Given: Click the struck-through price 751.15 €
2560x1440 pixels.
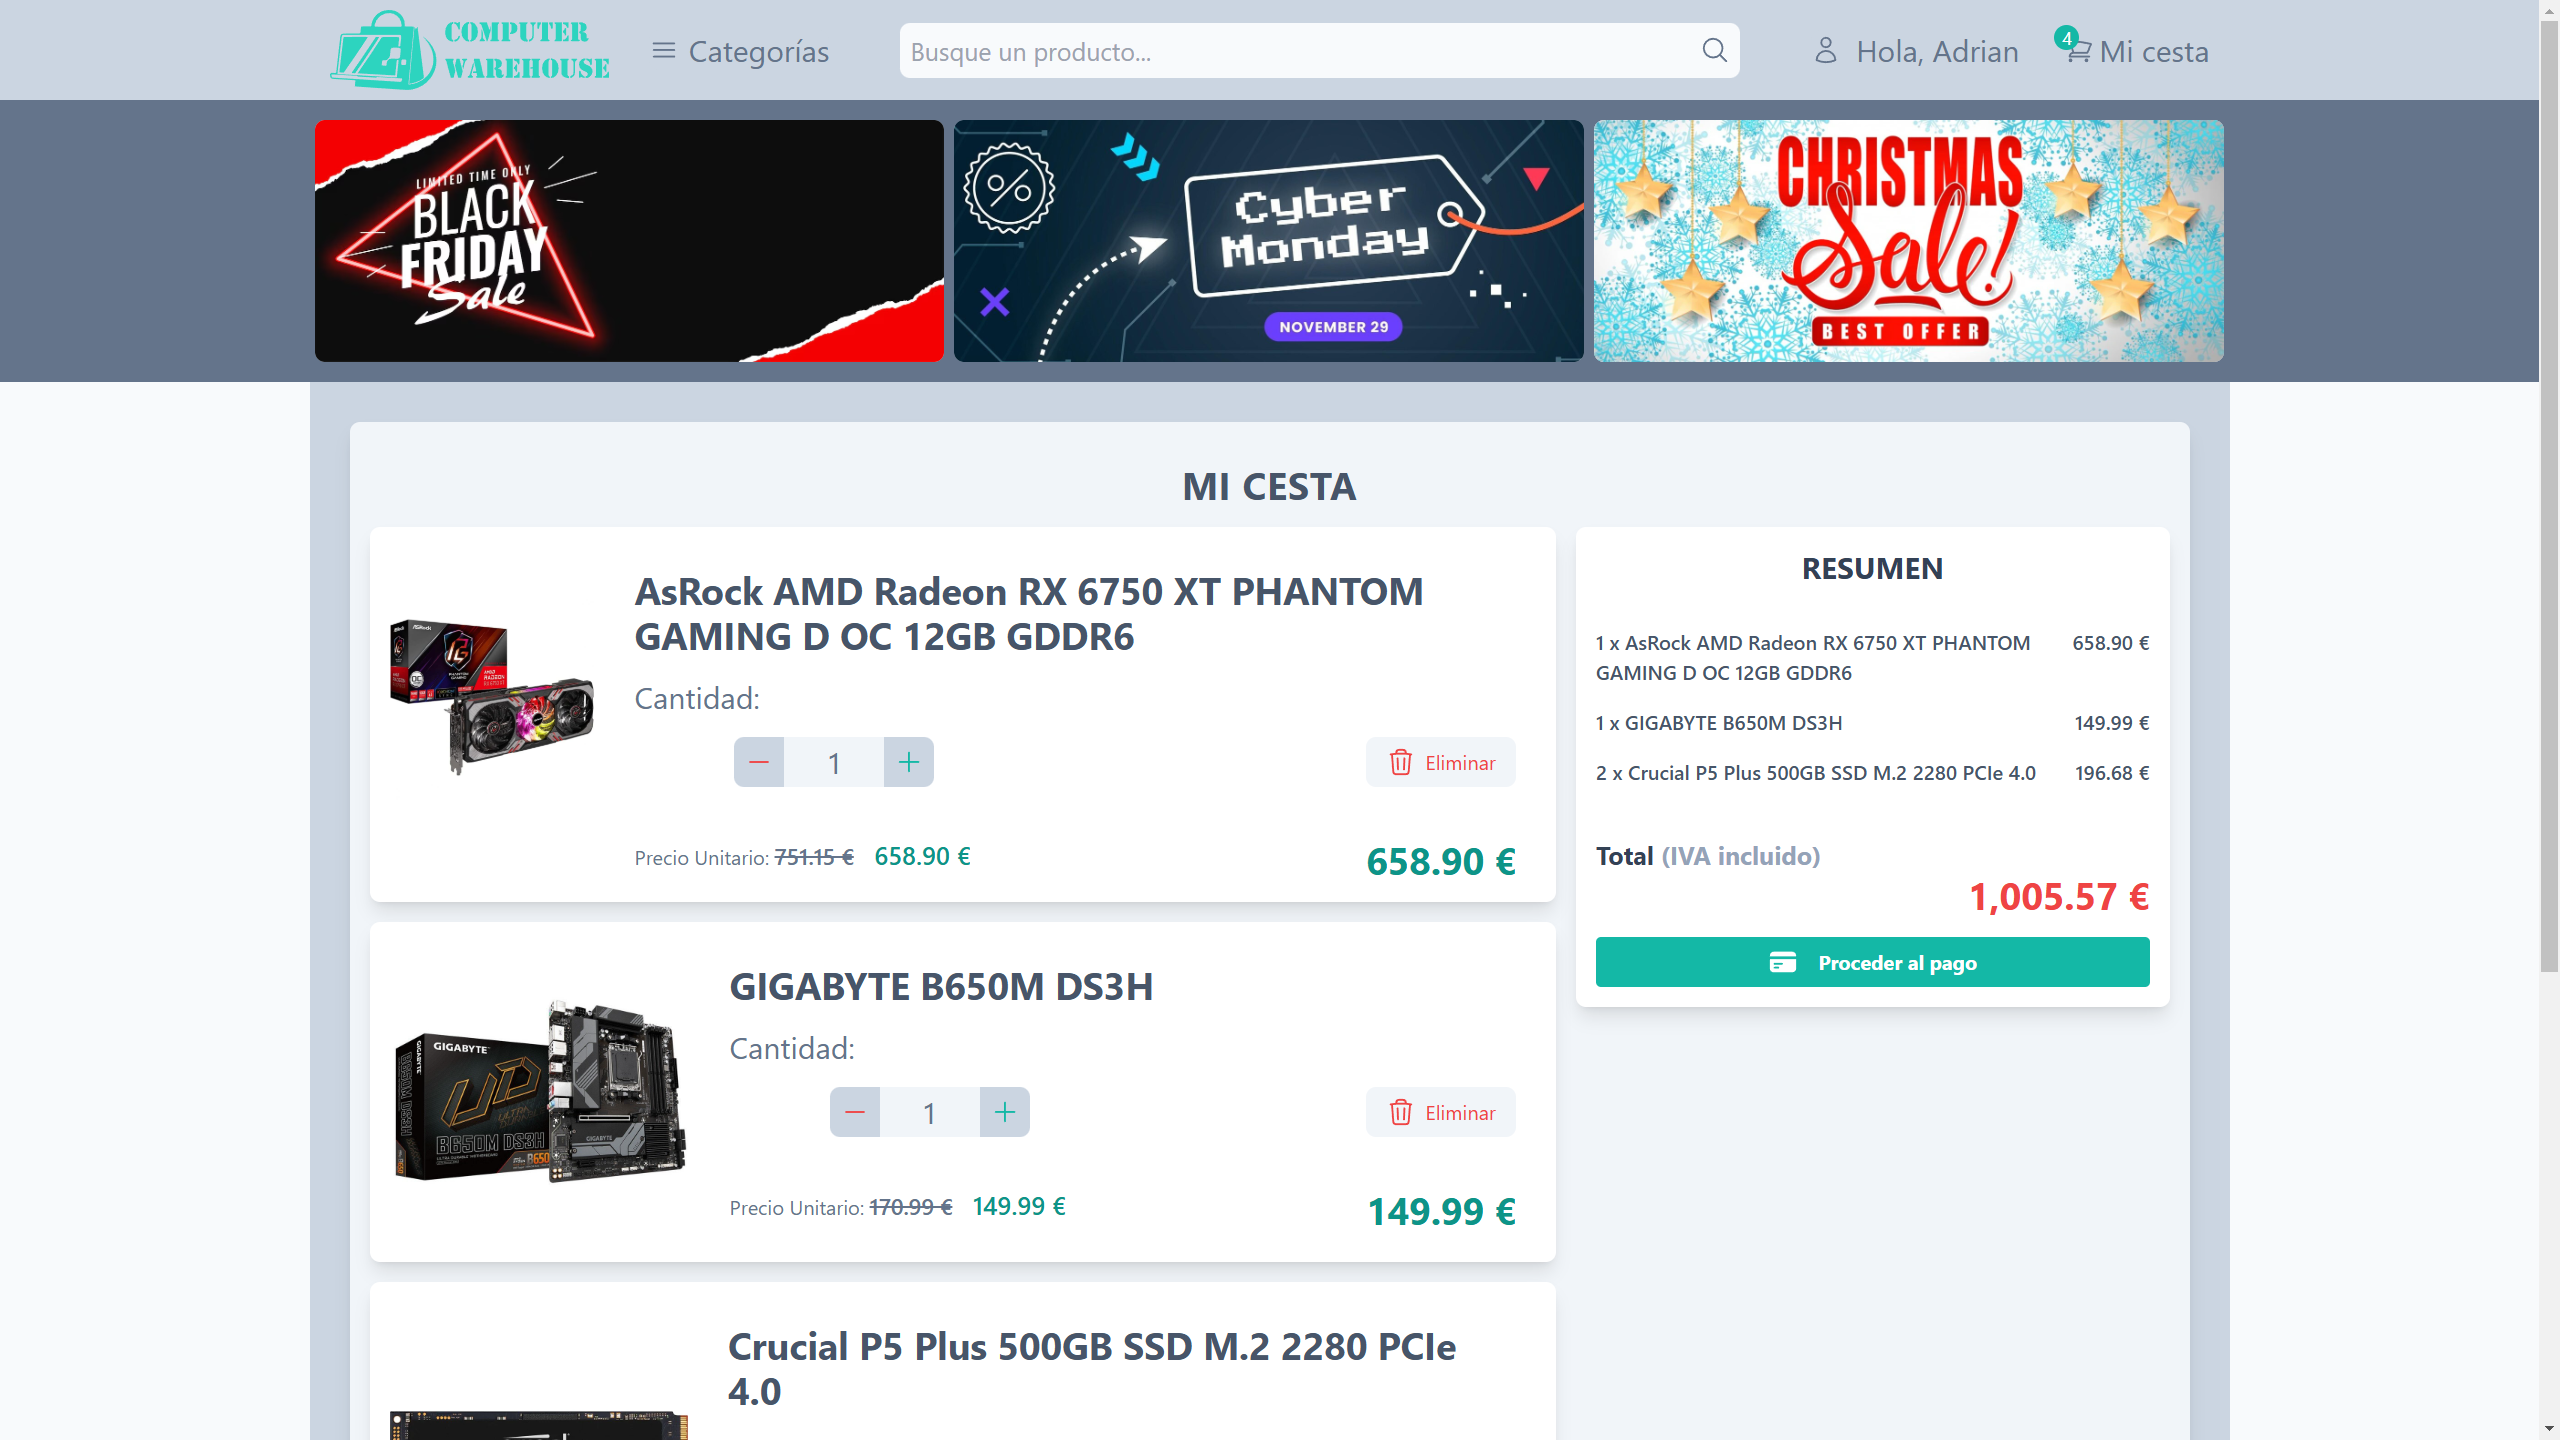Looking at the screenshot, I should [814, 857].
